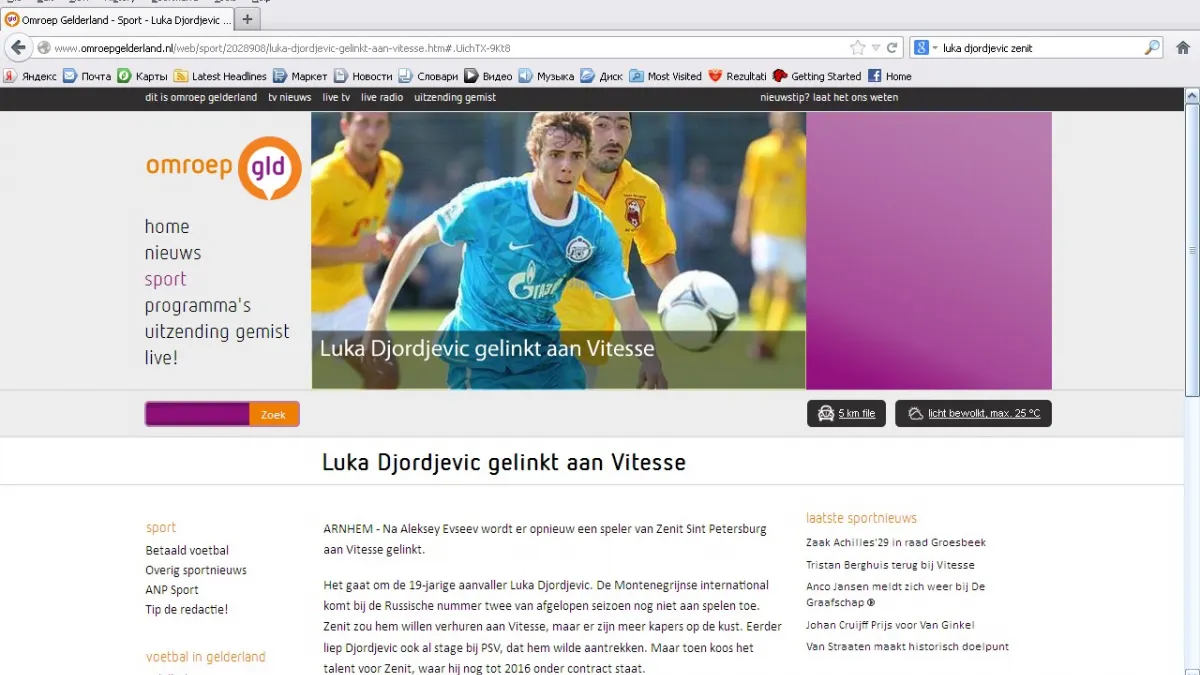The height and width of the screenshot is (675, 1200).
Task: Open the Rezultati bookmark
Action: [x=737, y=76]
